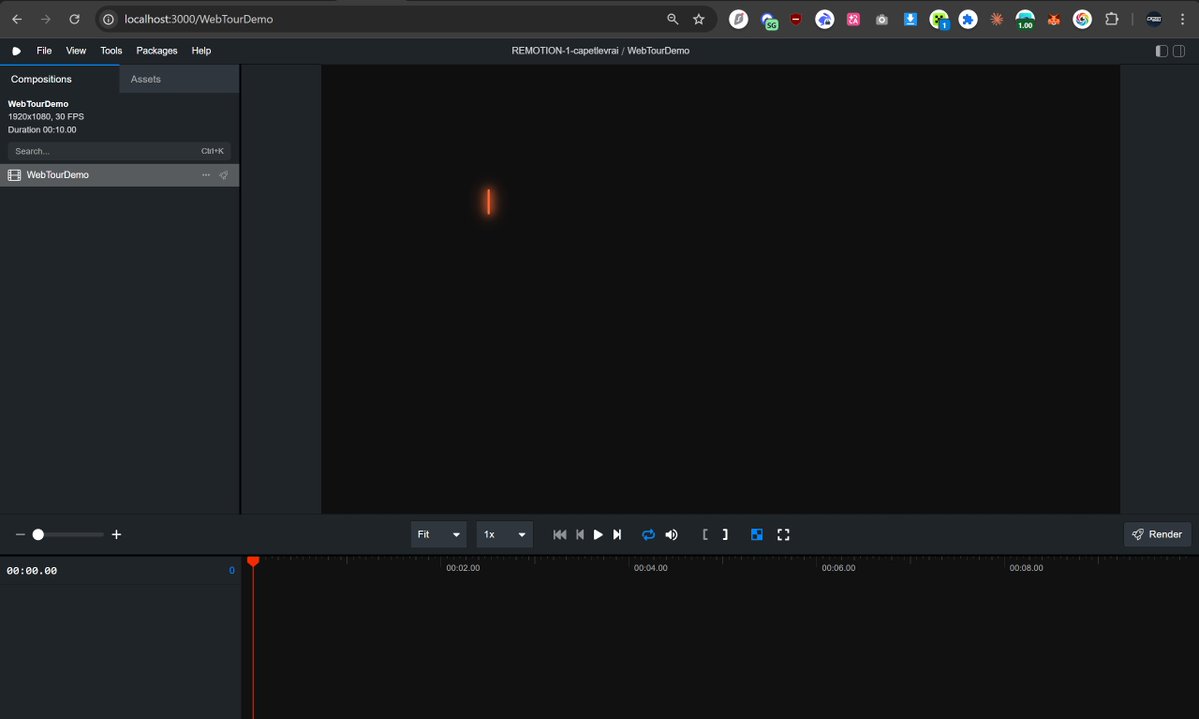Viewport: 1199px width, 719px height.
Task: Step forward one frame
Action: click(617, 535)
